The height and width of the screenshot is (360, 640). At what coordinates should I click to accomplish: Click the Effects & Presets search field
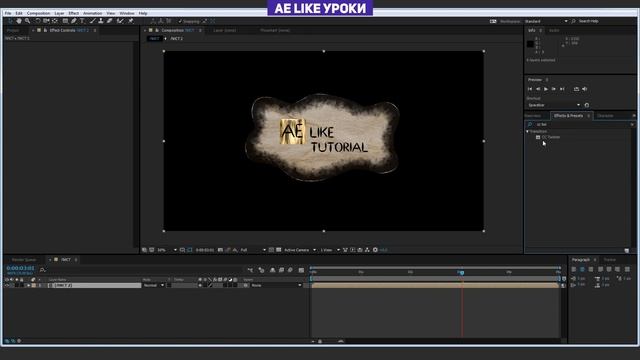(580, 124)
